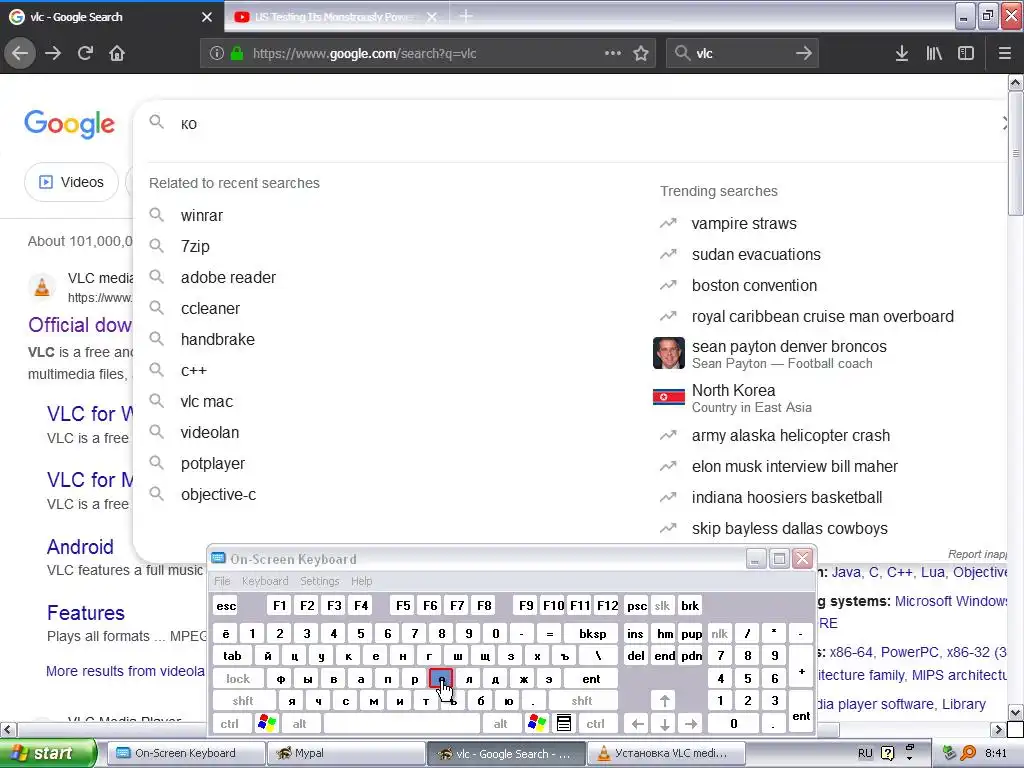Viewport: 1024px width, 768px height.
Task: Click More results from videolan link
Action: click(125, 671)
